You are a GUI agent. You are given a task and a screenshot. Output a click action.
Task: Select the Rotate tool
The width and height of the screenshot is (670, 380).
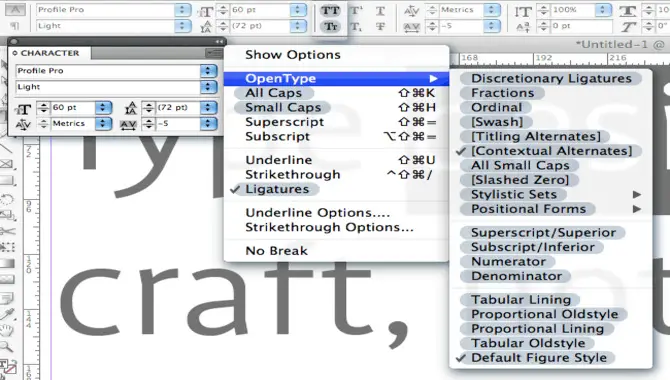click(x=7, y=199)
